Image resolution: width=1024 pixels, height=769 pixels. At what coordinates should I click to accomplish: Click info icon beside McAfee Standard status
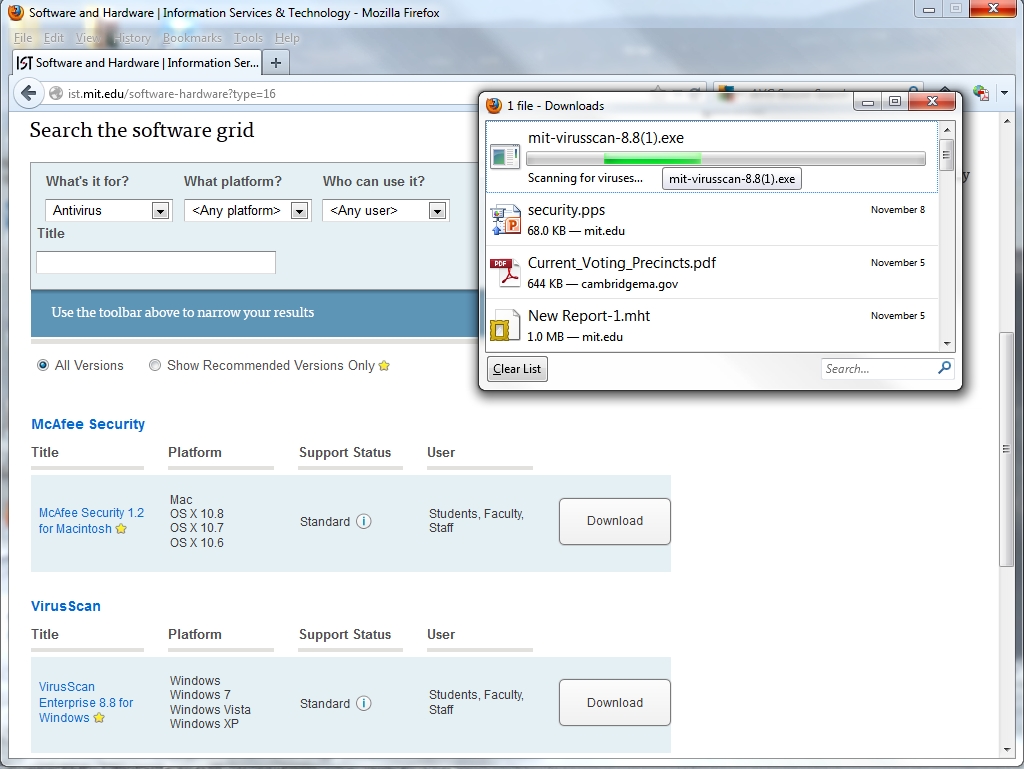[x=364, y=521]
